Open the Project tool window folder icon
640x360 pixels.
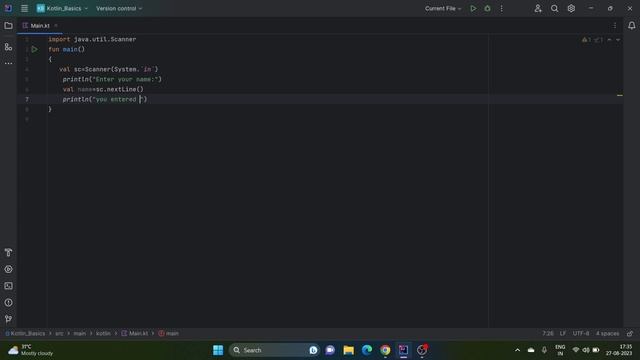[8, 26]
